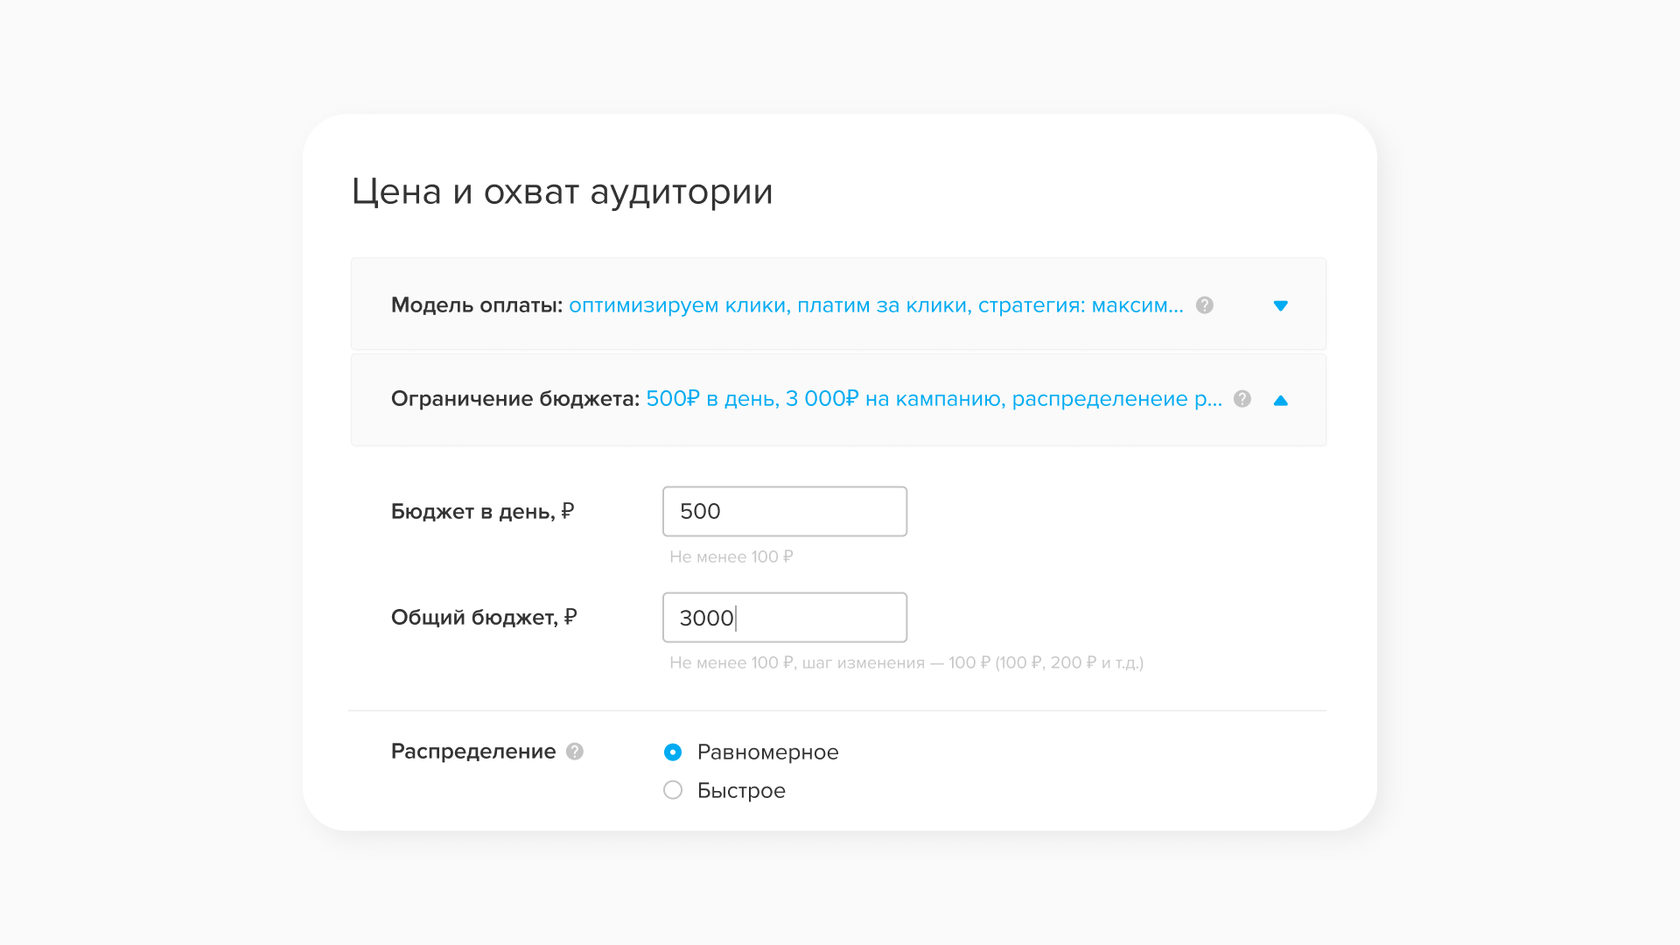Click the Общий бюджет, ₽ label
Screen dimensions: 1680x945
tap(483, 617)
